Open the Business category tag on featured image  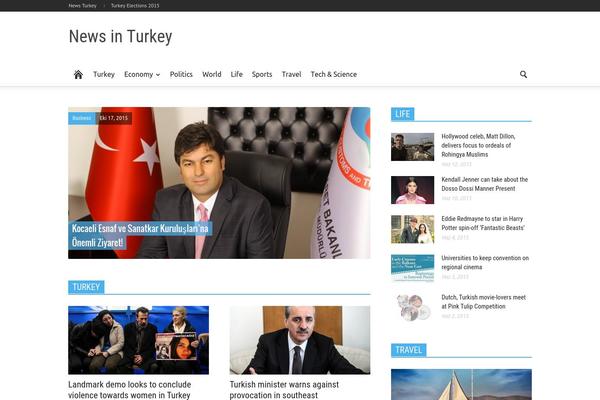(82, 118)
